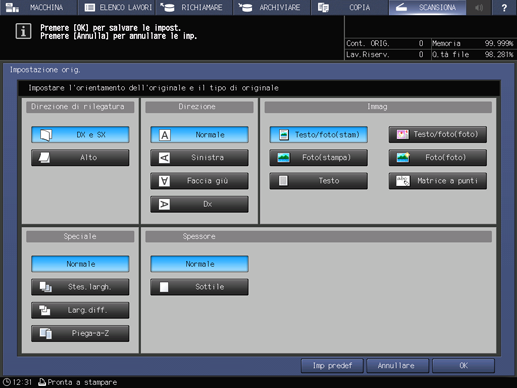Click Imp predef button
517x388 pixels.
coord(332,366)
